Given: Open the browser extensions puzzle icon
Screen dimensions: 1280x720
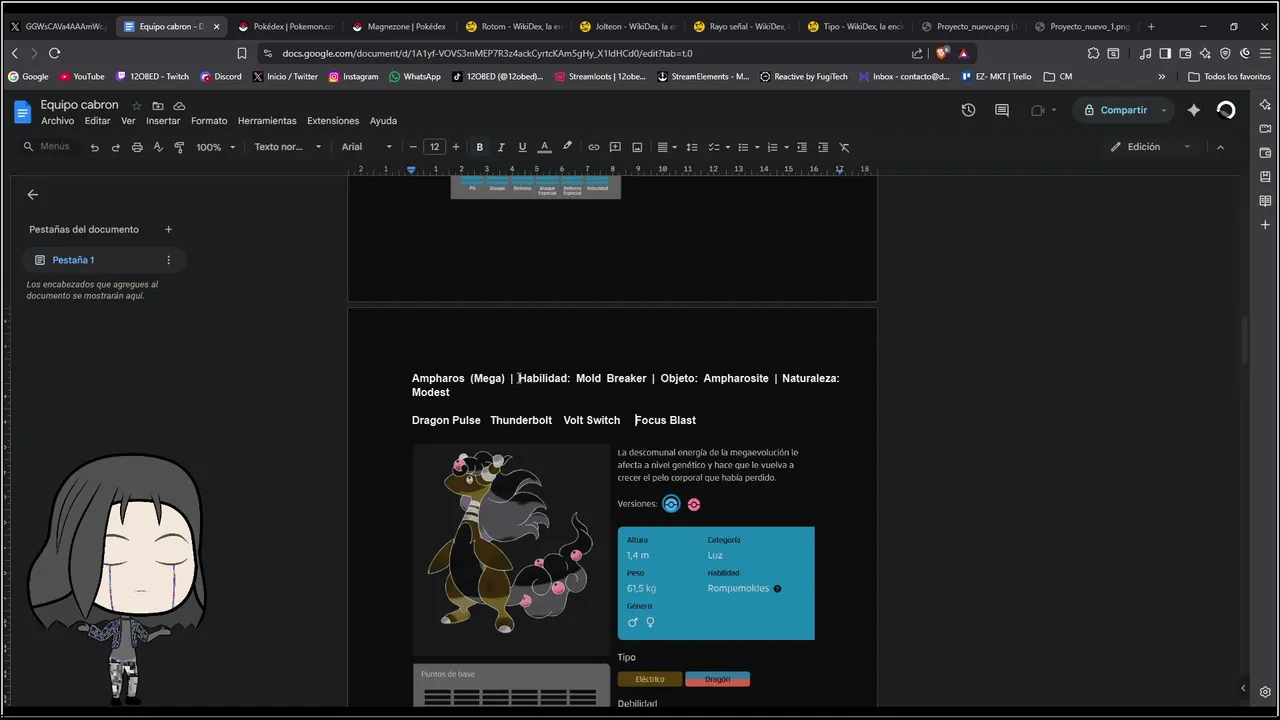Looking at the screenshot, I should [x=1093, y=53].
